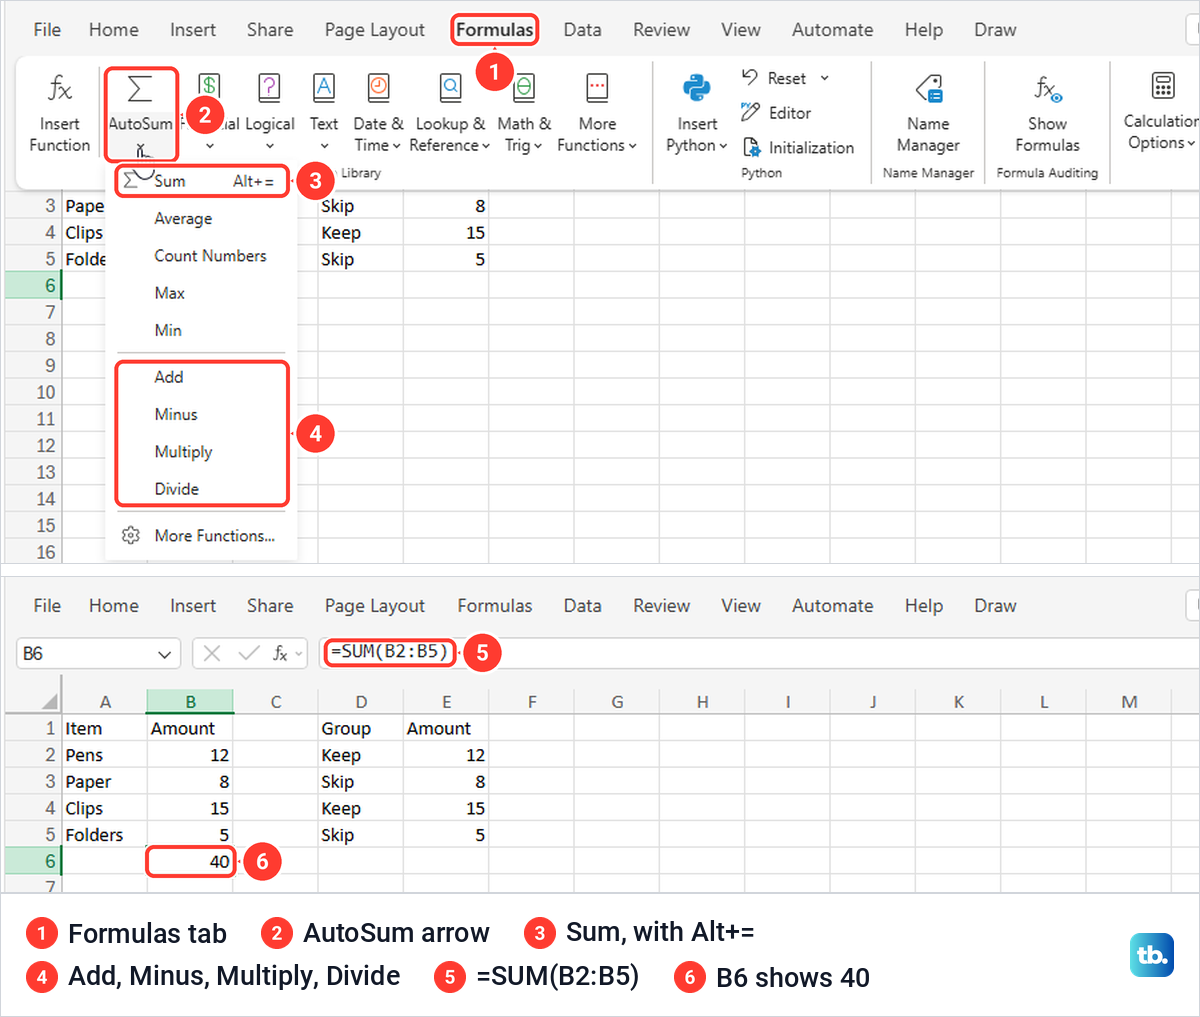The width and height of the screenshot is (1200, 1017).
Task: Choose Average from the AutoSum menu
Action: coord(203,218)
